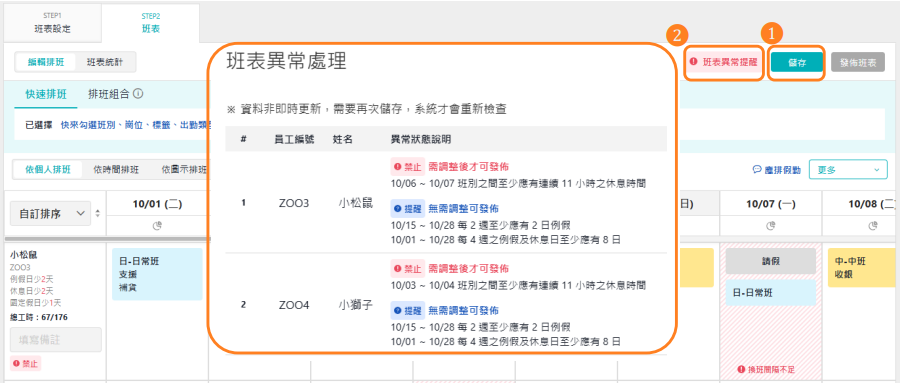Open the STEP1 班表設定 tab

pyautogui.click(x=52, y=22)
